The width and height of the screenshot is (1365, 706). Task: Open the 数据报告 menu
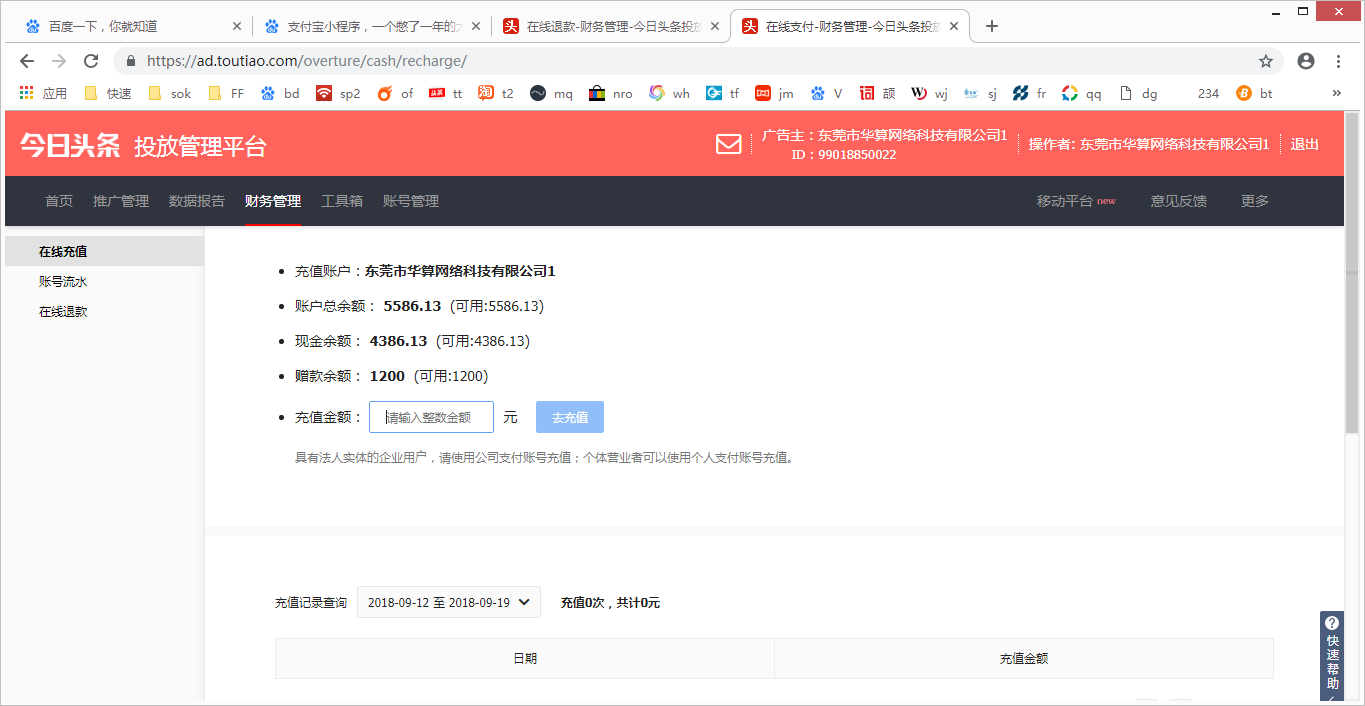pos(197,201)
